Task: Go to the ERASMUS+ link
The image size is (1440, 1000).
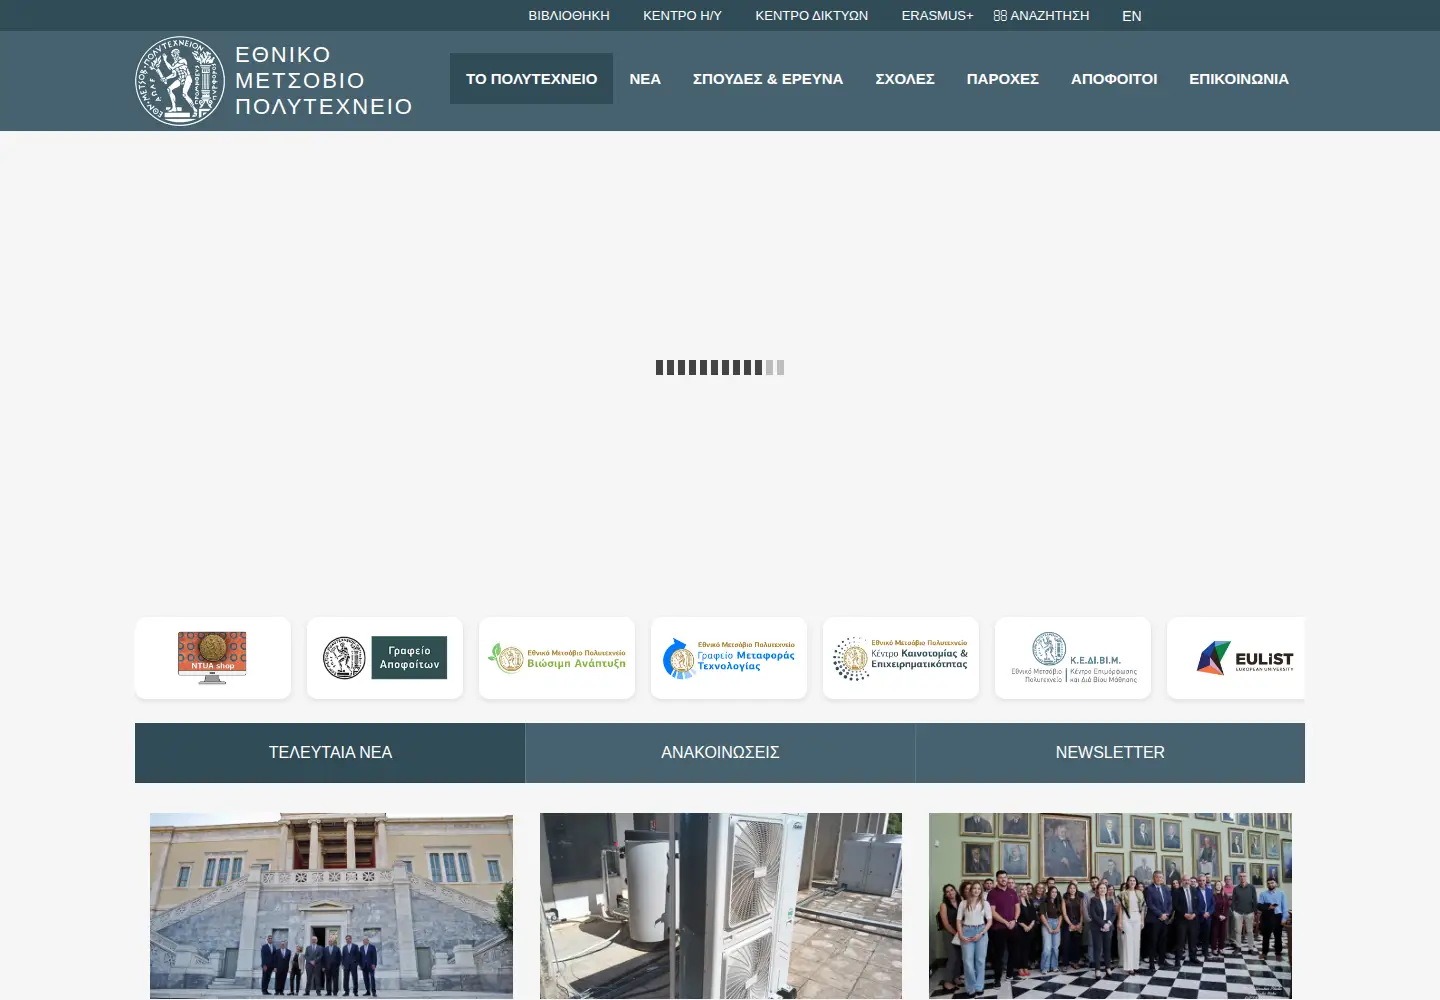Action: (x=937, y=16)
